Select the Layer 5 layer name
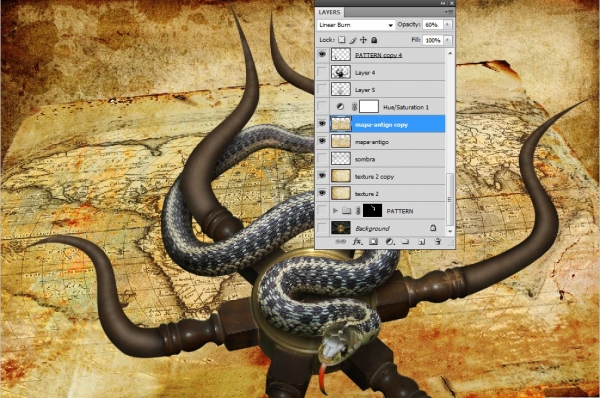Screen dimensions: 600x398 365,90
